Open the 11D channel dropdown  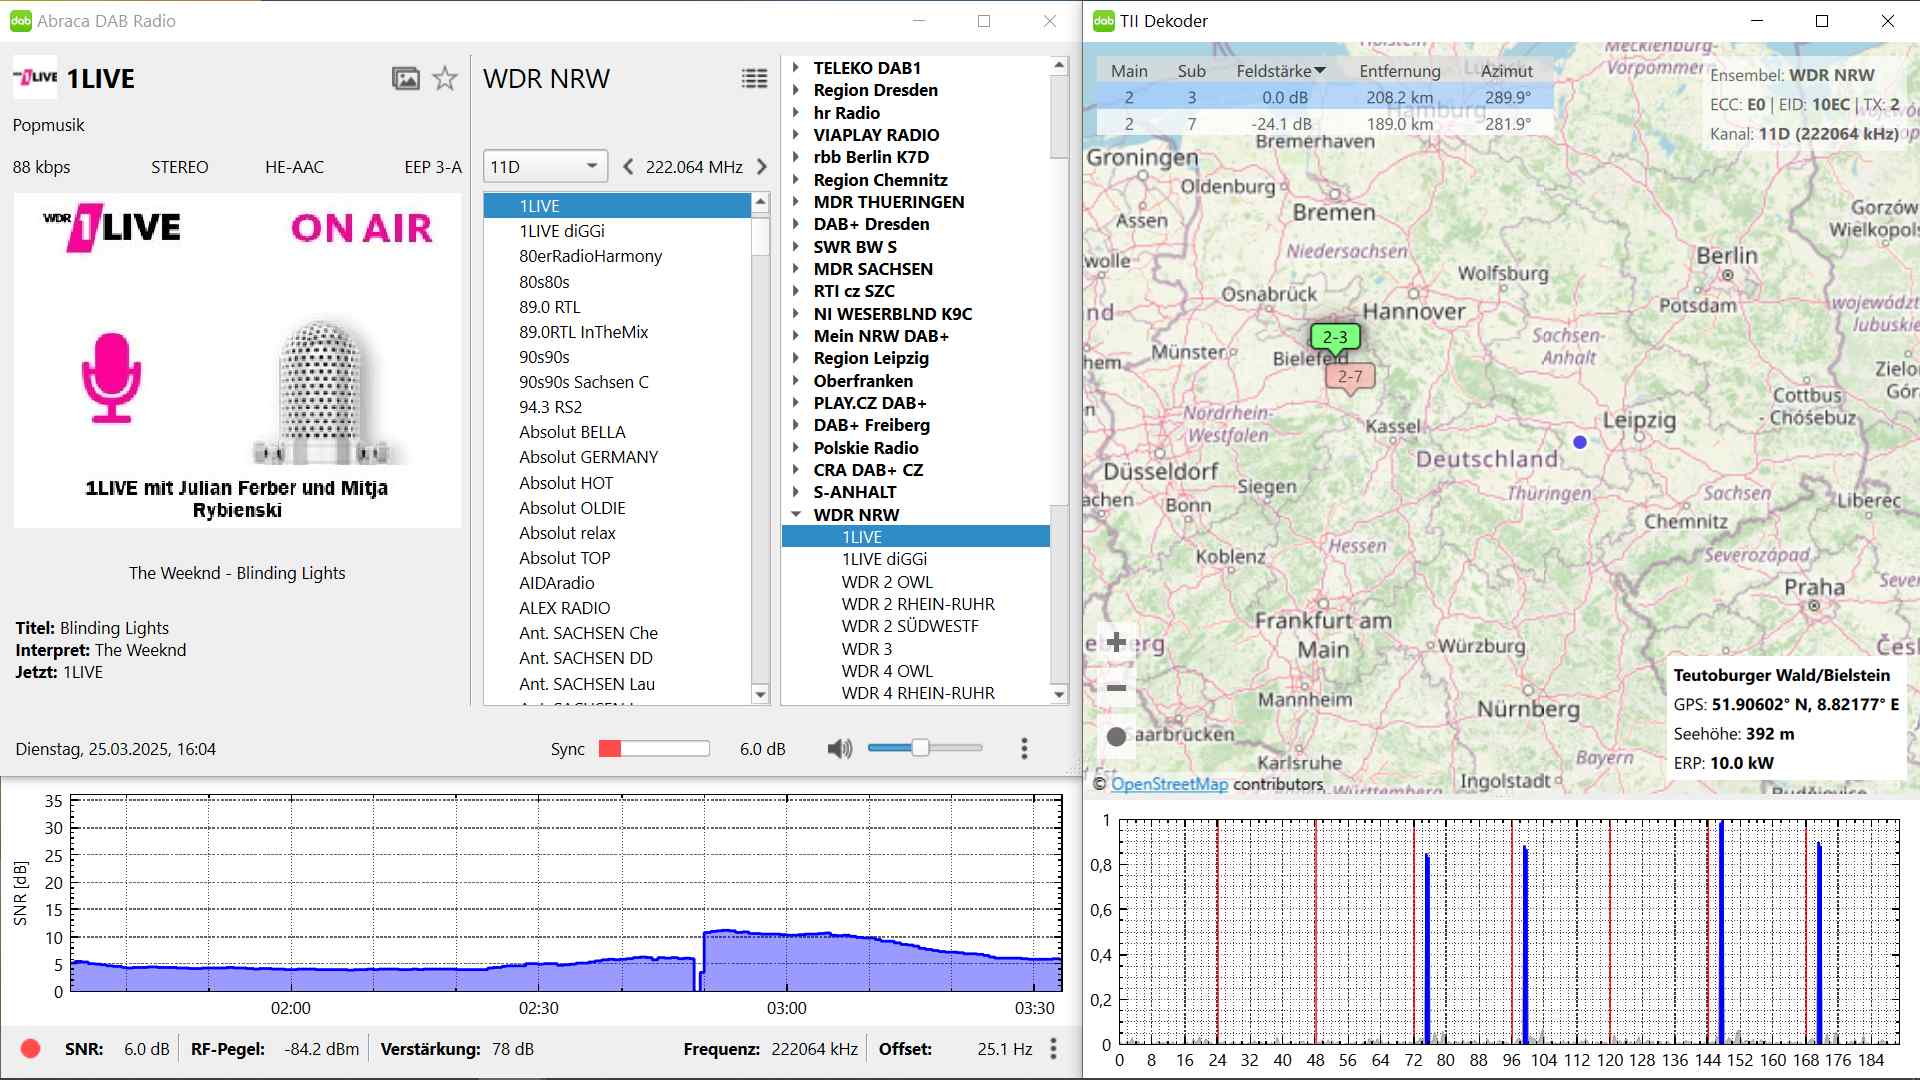[545, 166]
